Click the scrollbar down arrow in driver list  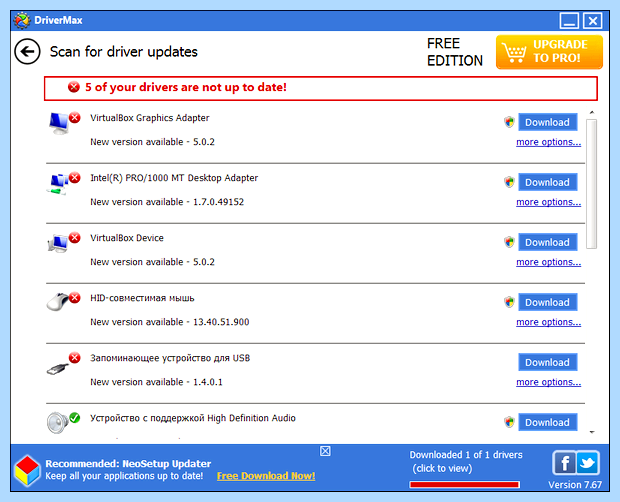pos(592,432)
